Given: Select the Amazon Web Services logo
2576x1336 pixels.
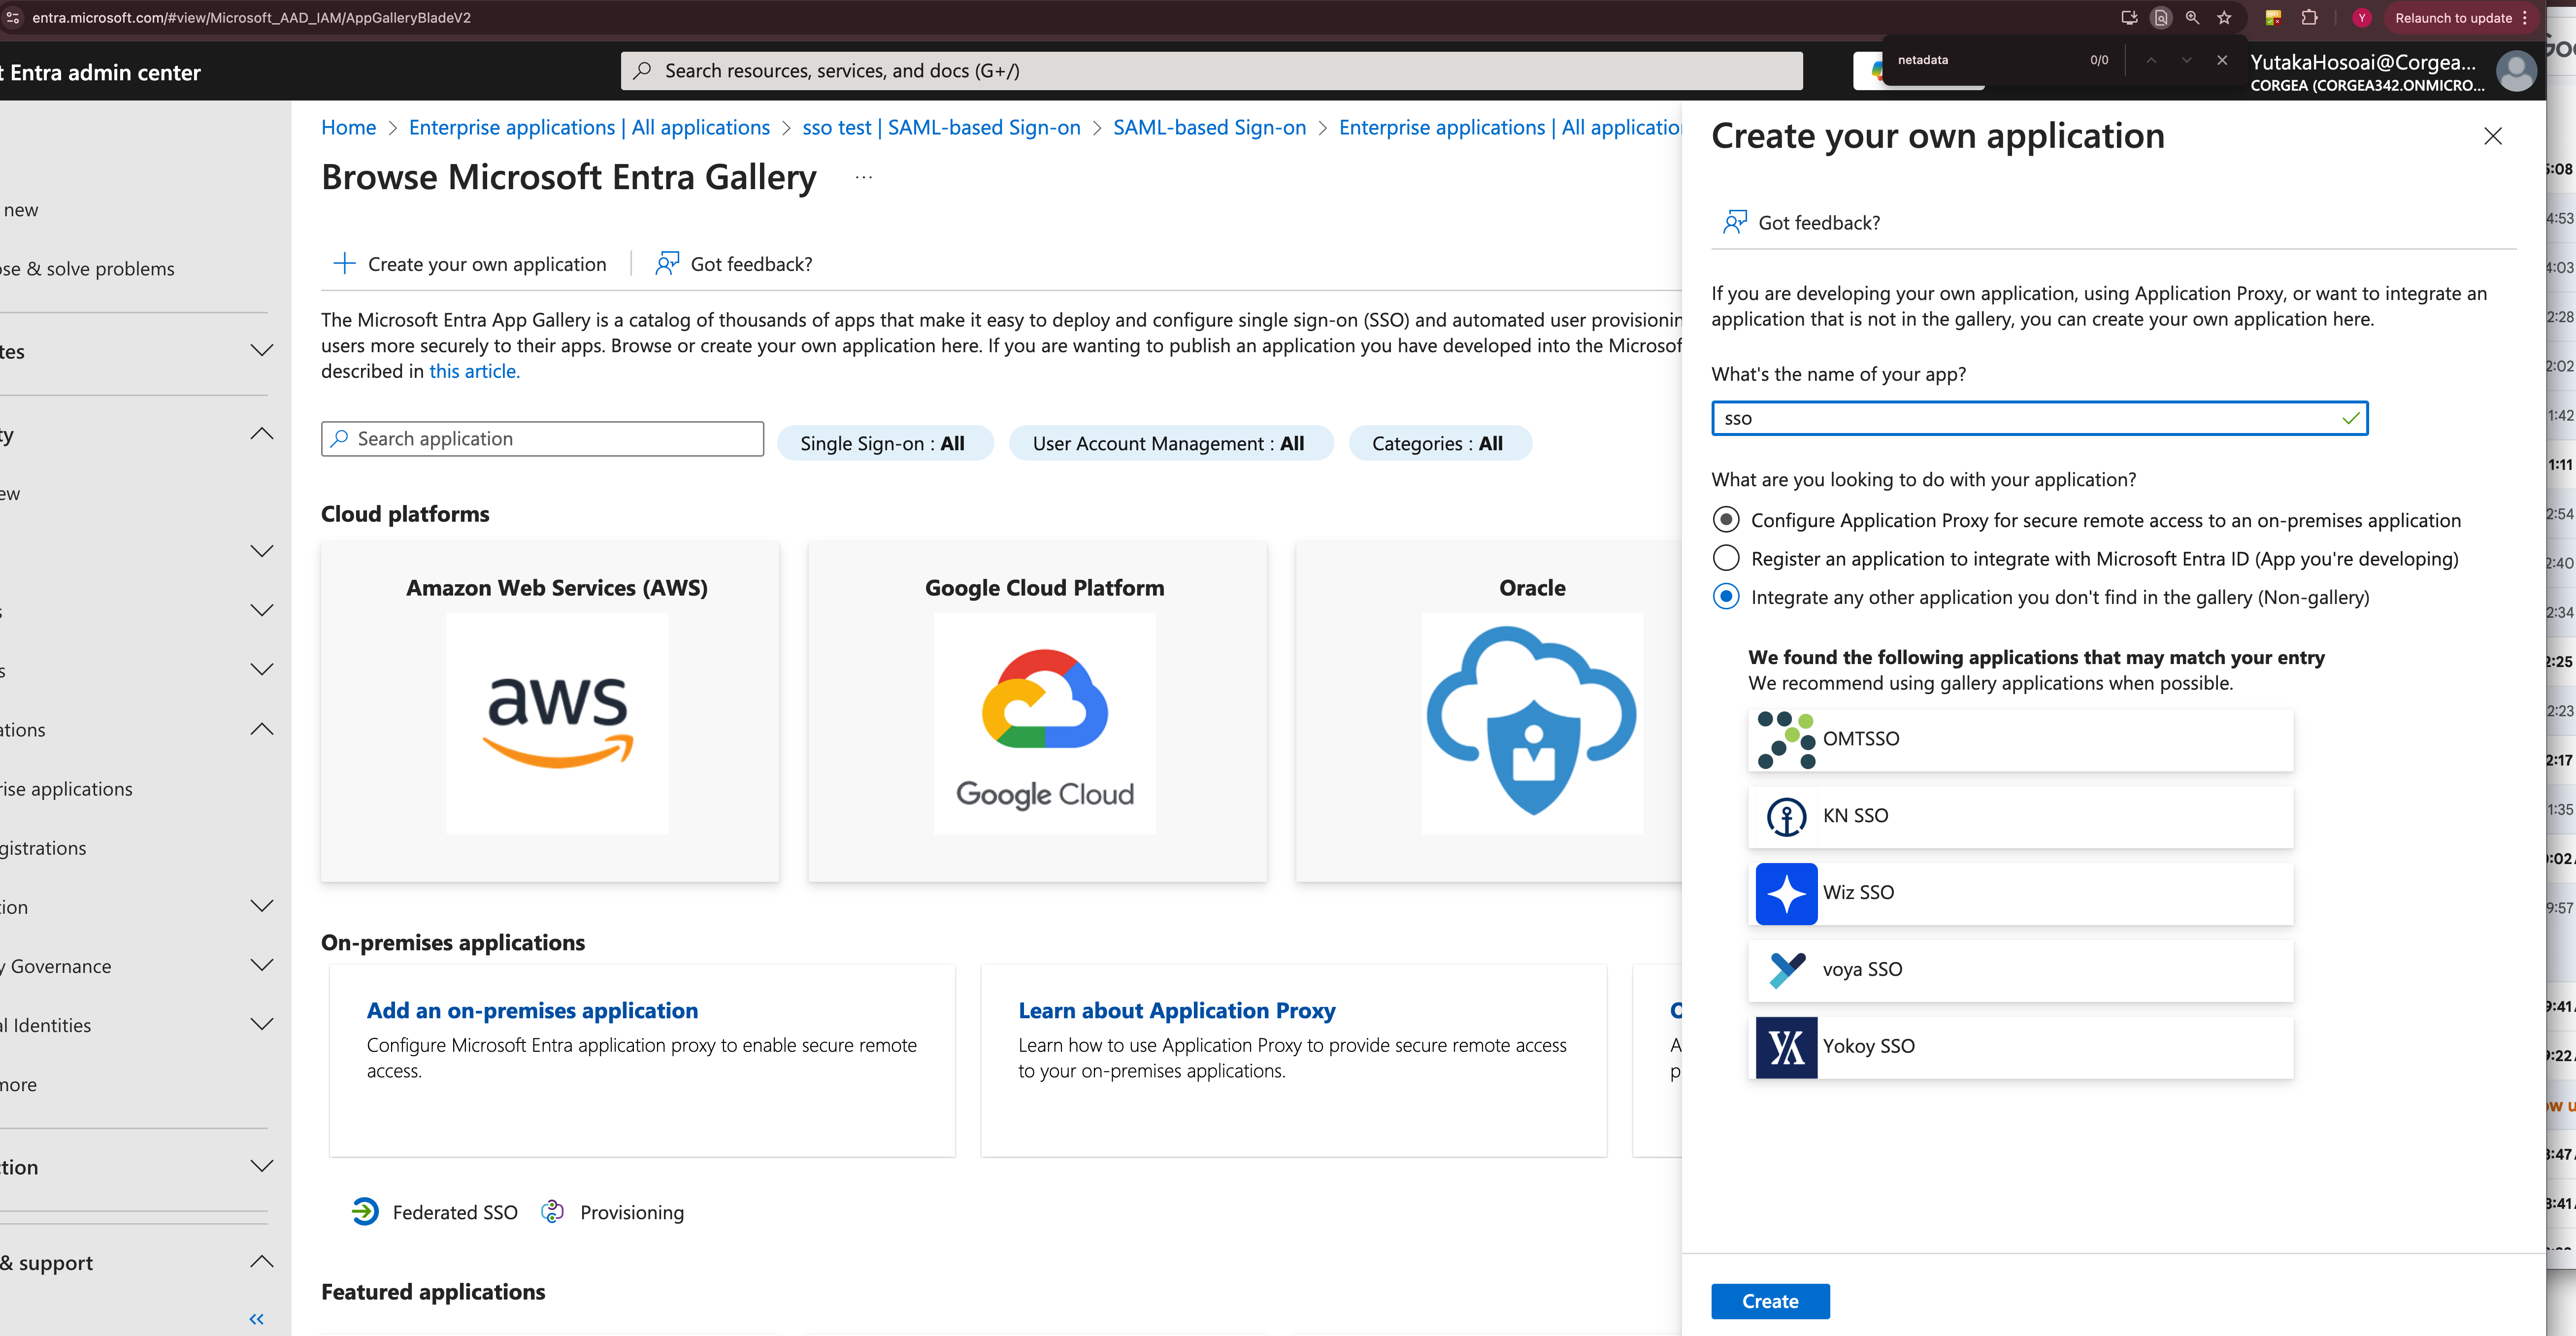Looking at the screenshot, I should point(557,723).
